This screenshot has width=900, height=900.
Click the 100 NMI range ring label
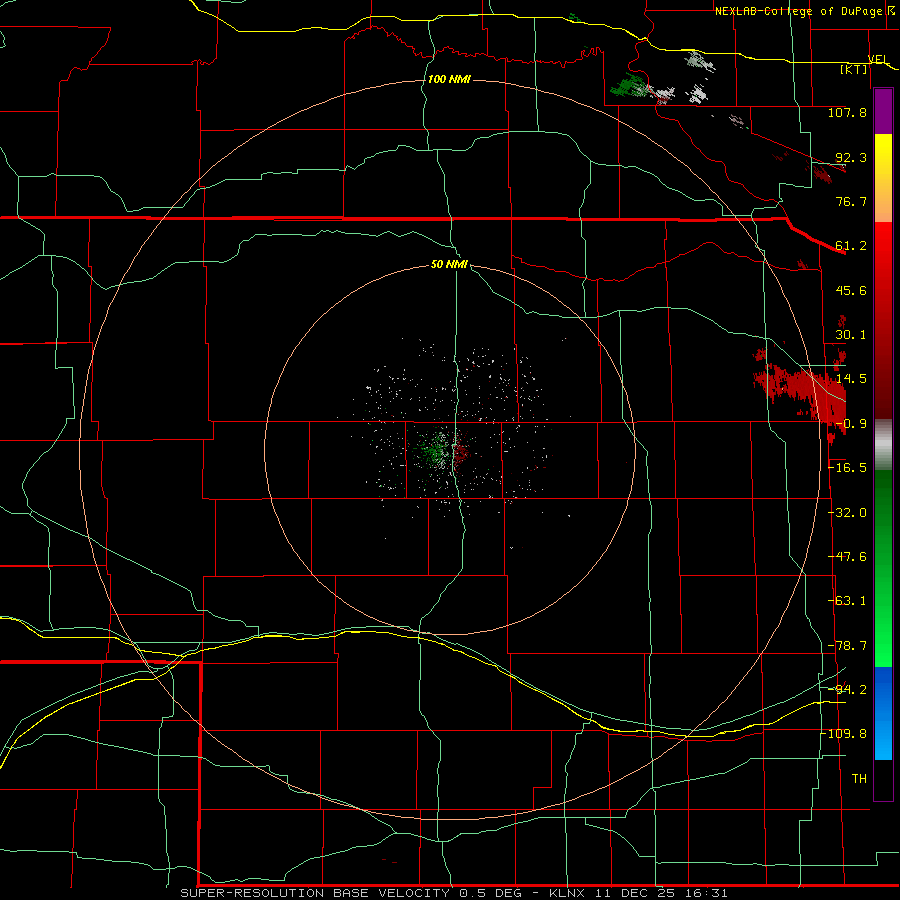449,79
